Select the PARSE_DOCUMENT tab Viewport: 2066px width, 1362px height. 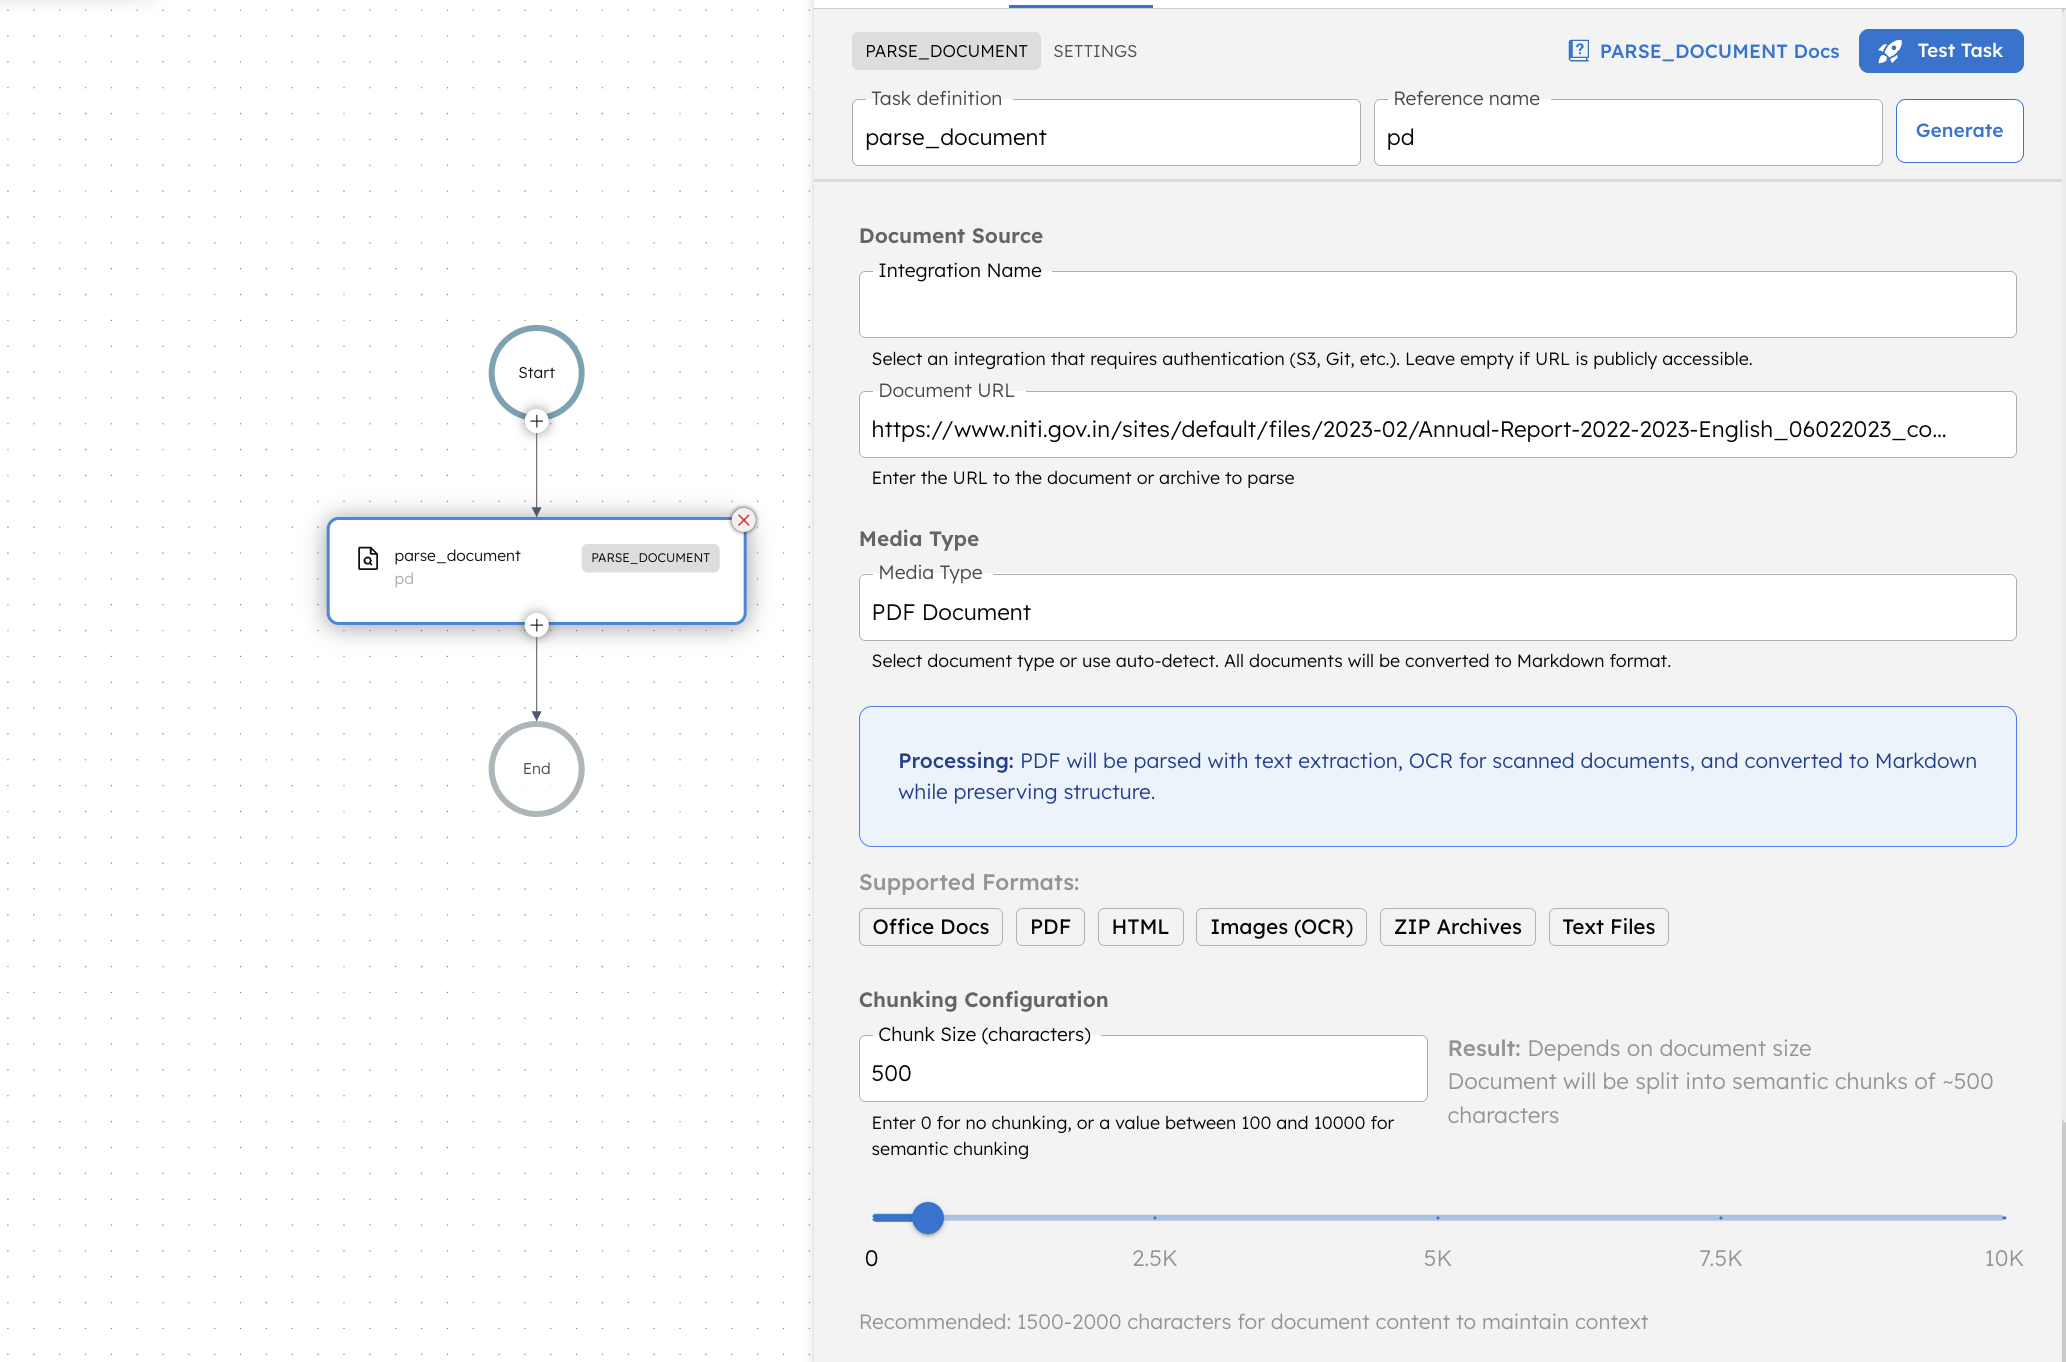[x=945, y=50]
